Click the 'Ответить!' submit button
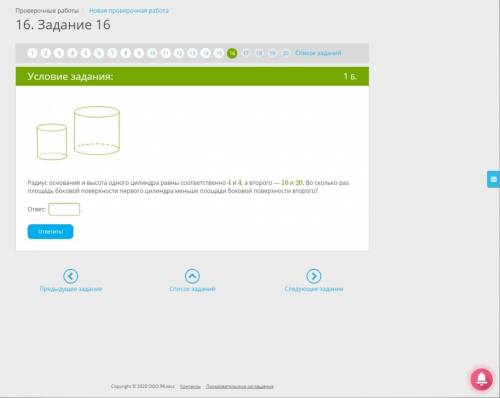Screen dimensions: 500x398 50,232
